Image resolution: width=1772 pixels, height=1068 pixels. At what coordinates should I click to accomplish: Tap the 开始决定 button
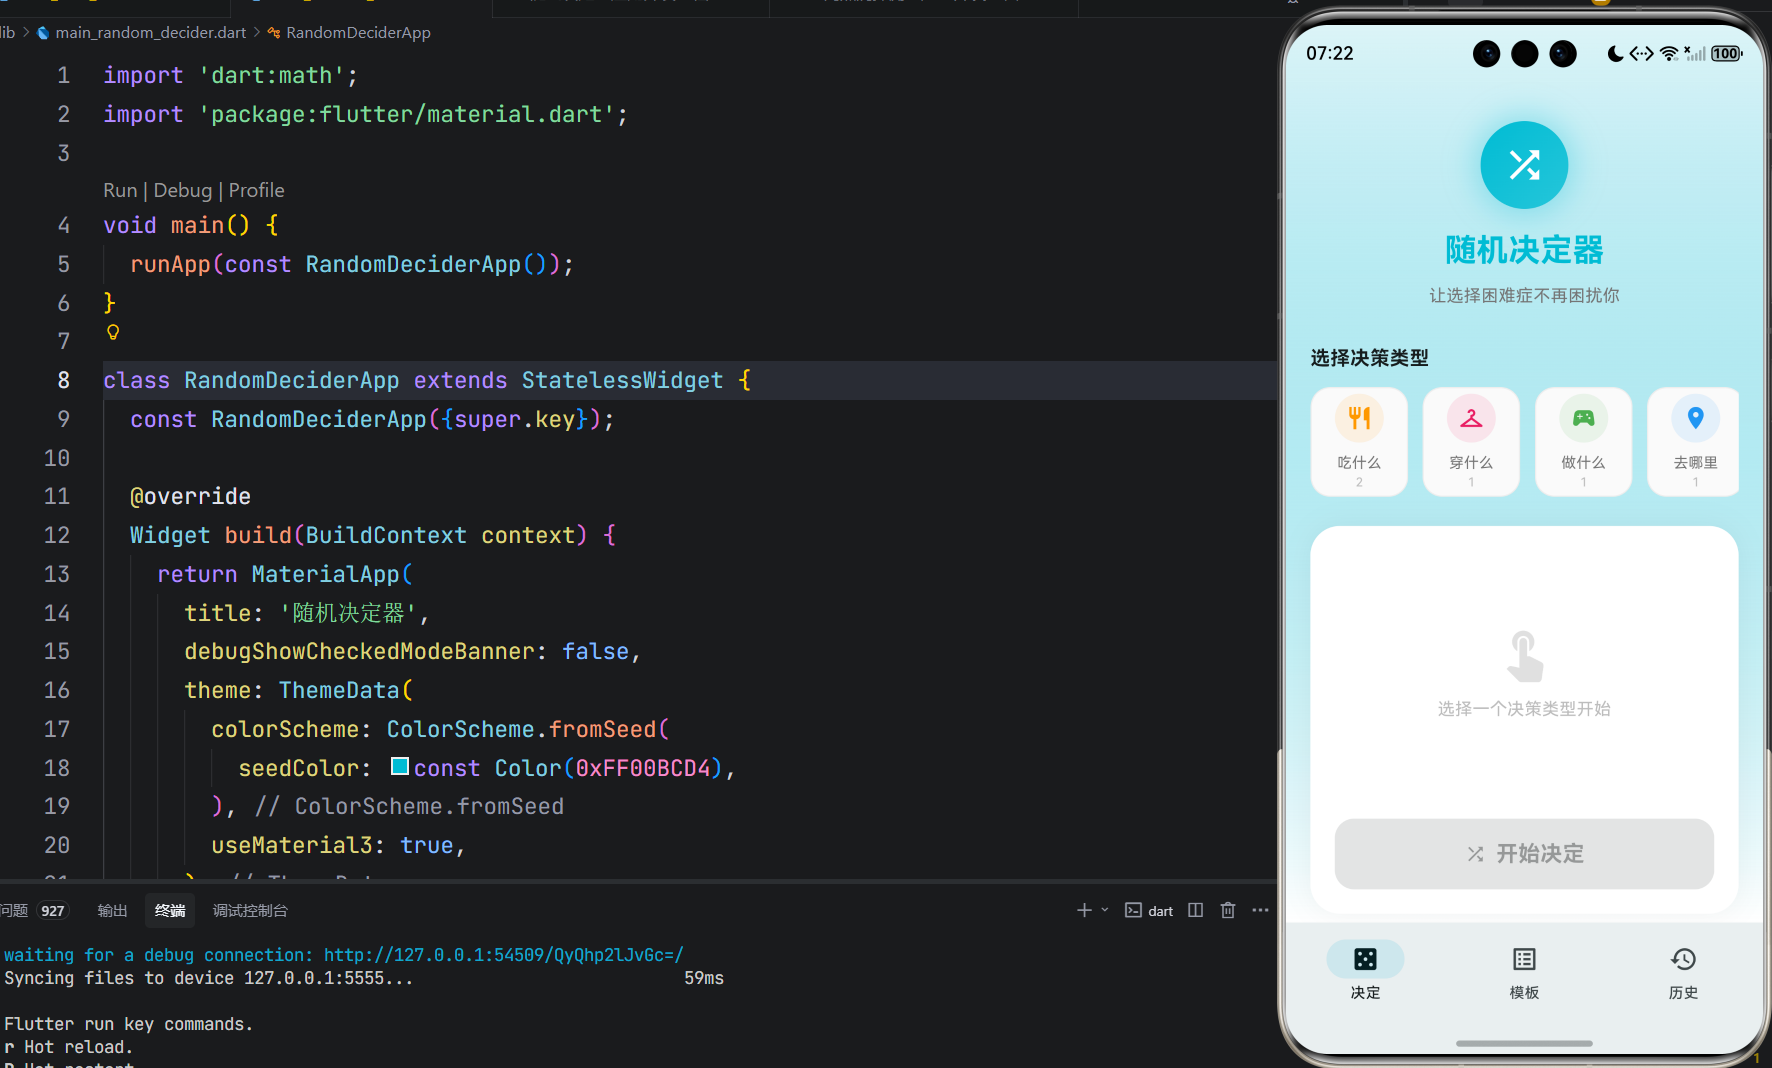click(1524, 854)
